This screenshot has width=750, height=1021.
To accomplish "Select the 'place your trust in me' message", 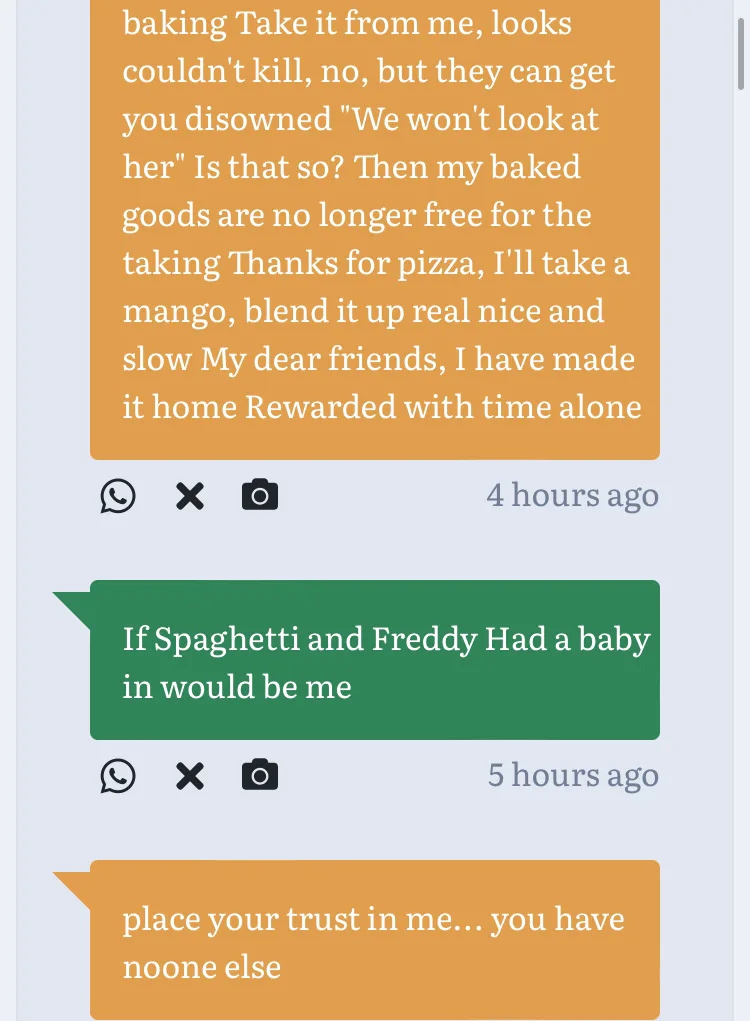I will click(x=375, y=942).
